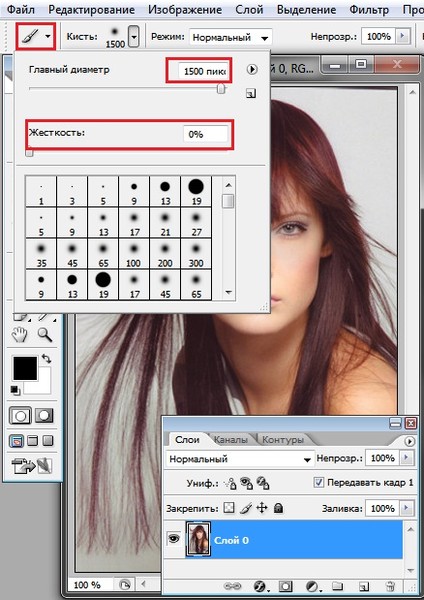Reset to default black and white colors
This screenshot has width=424, height=600.
pos(16,390)
